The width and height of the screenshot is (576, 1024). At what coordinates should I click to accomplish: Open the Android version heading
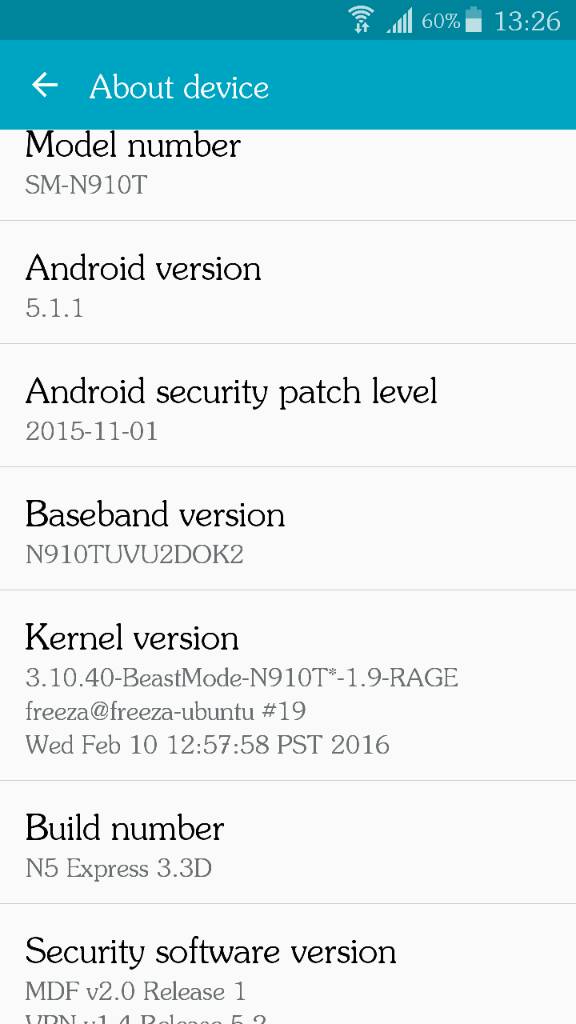coord(143,268)
